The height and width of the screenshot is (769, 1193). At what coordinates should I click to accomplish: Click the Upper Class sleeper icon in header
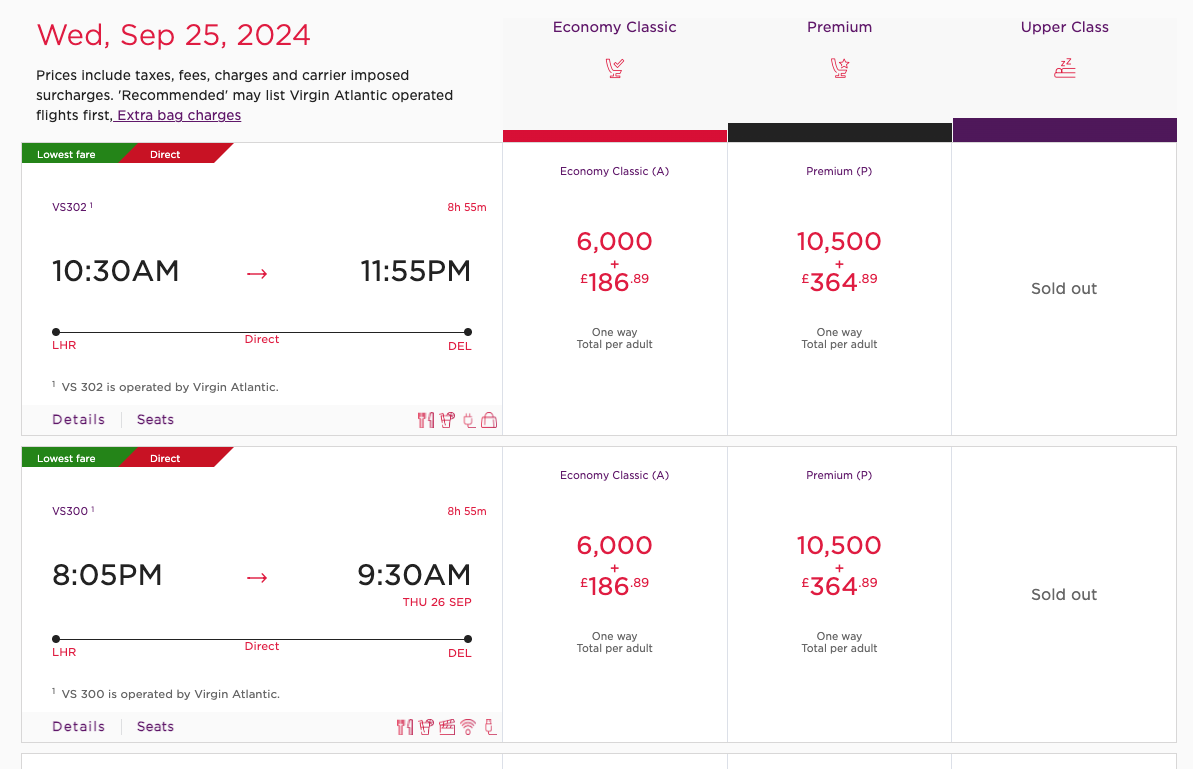[x=1064, y=68]
